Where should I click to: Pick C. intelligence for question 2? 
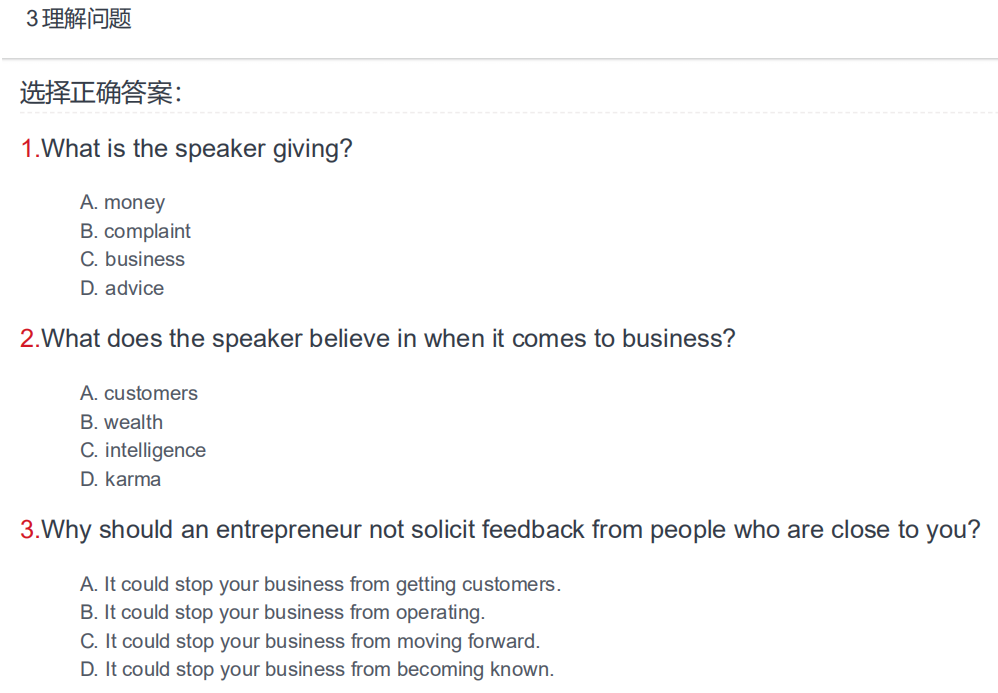pyautogui.click(x=143, y=451)
